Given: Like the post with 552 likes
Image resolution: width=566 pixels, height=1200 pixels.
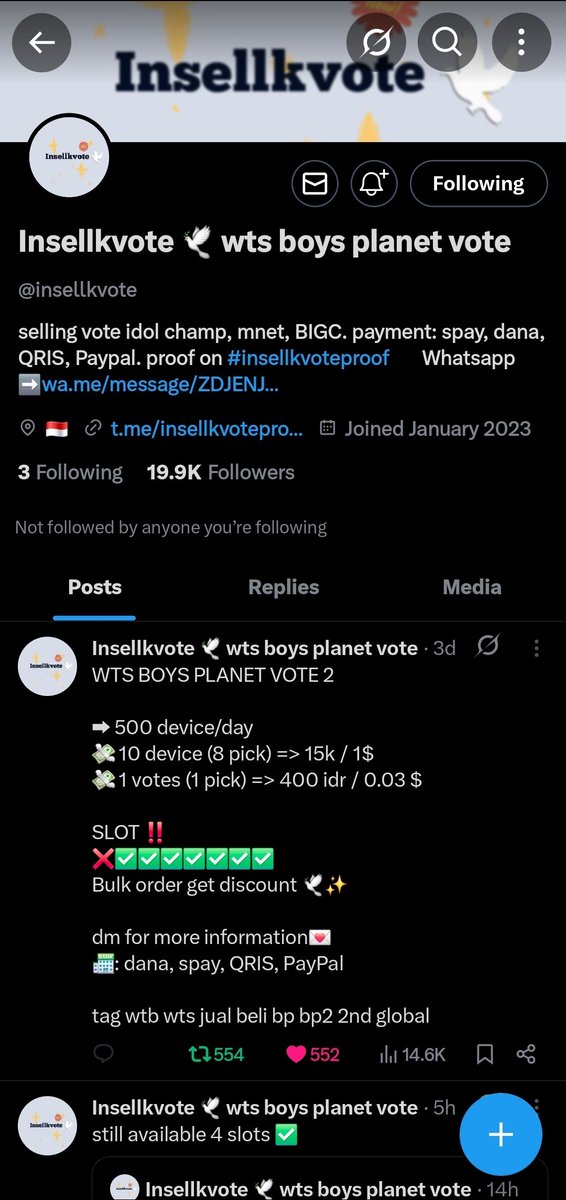Looking at the screenshot, I should coord(313,1054).
